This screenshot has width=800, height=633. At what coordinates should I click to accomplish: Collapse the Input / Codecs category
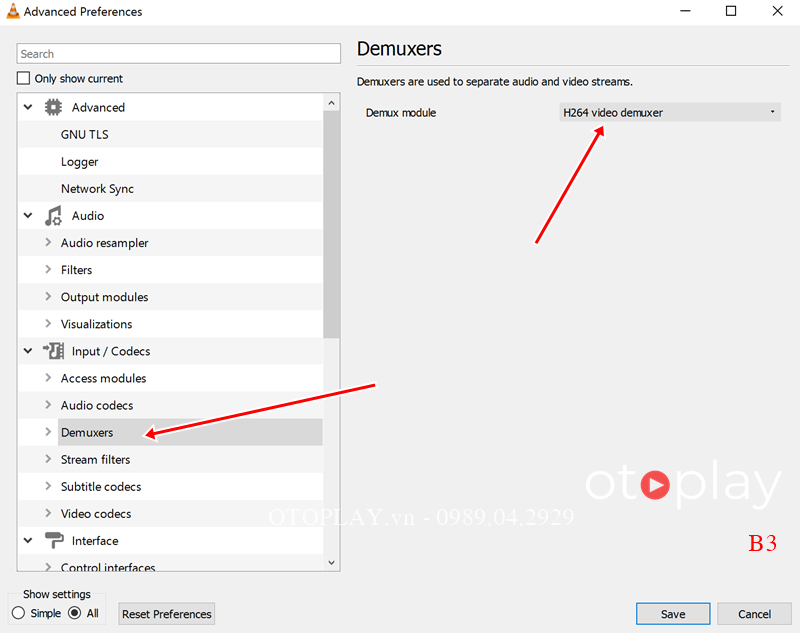(28, 351)
